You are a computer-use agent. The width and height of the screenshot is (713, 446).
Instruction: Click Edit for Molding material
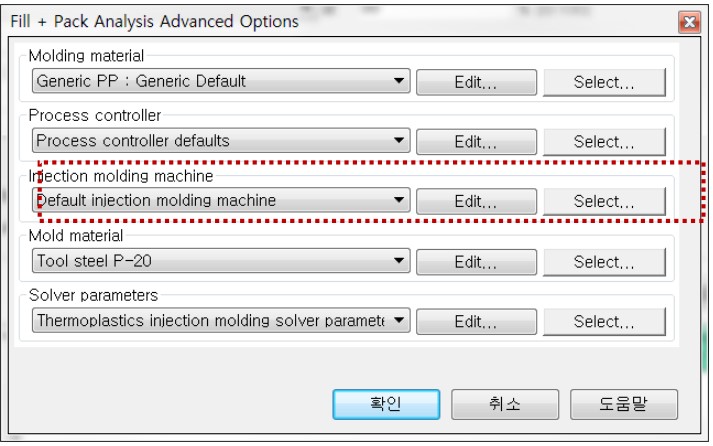click(x=476, y=82)
